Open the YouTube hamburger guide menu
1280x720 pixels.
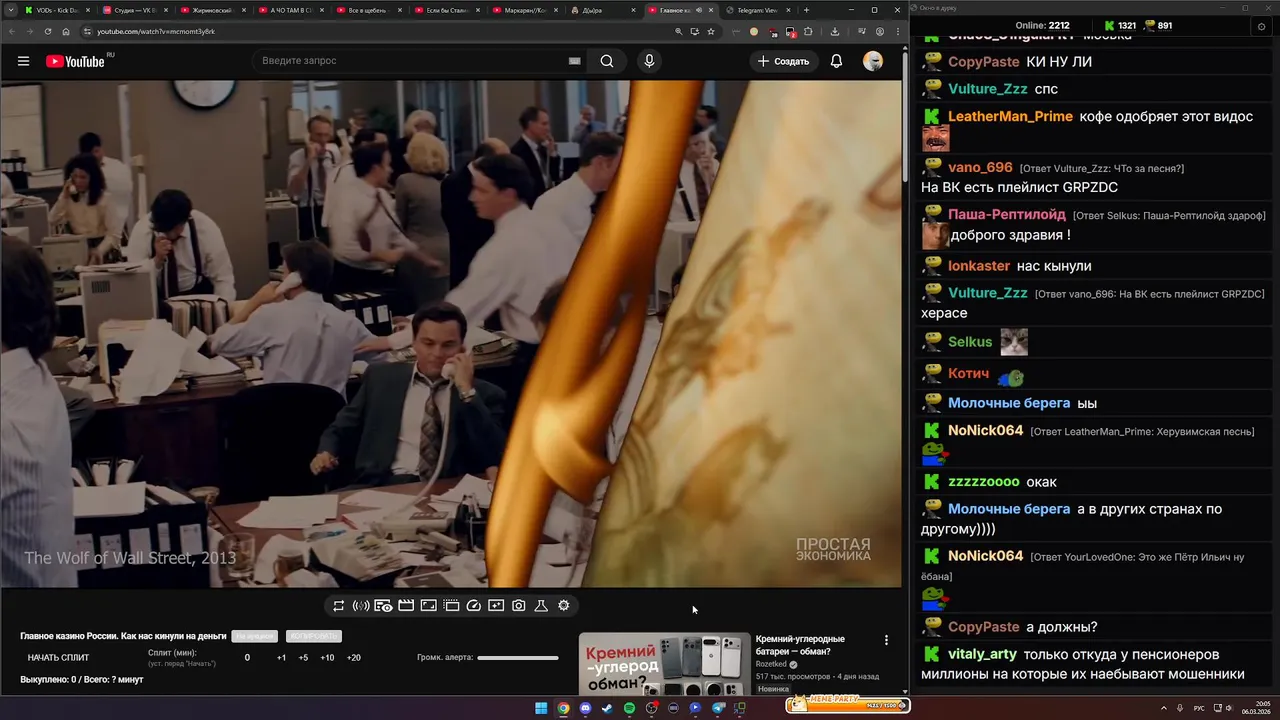pyautogui.click(x=23, y=61)
